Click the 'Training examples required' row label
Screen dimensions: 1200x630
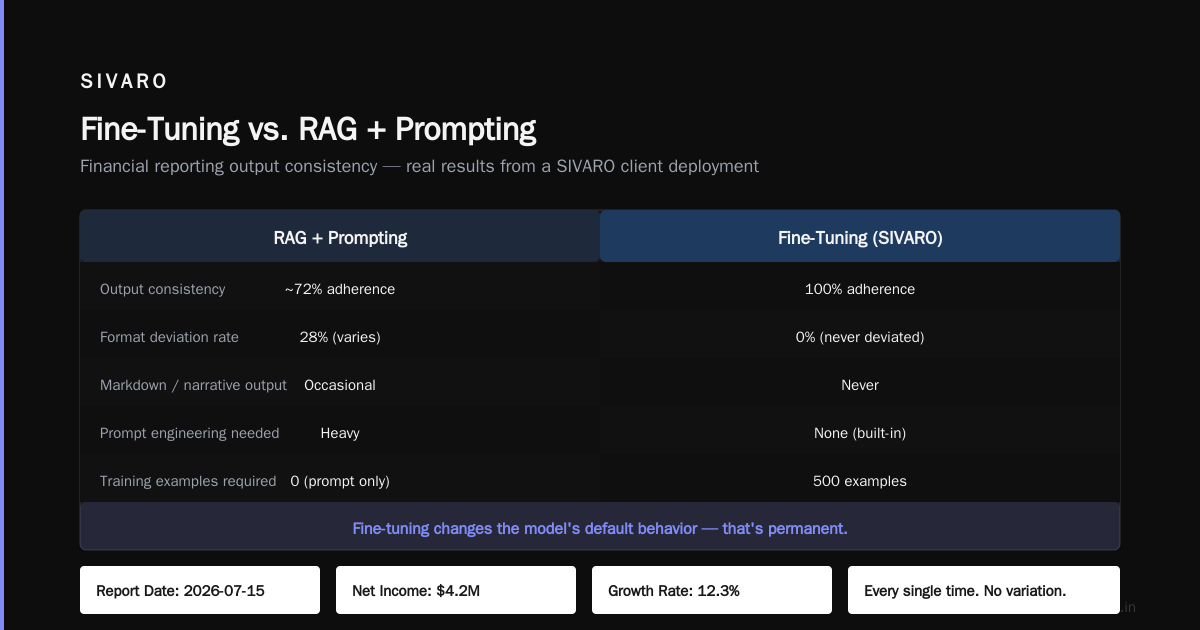[188, 481]
